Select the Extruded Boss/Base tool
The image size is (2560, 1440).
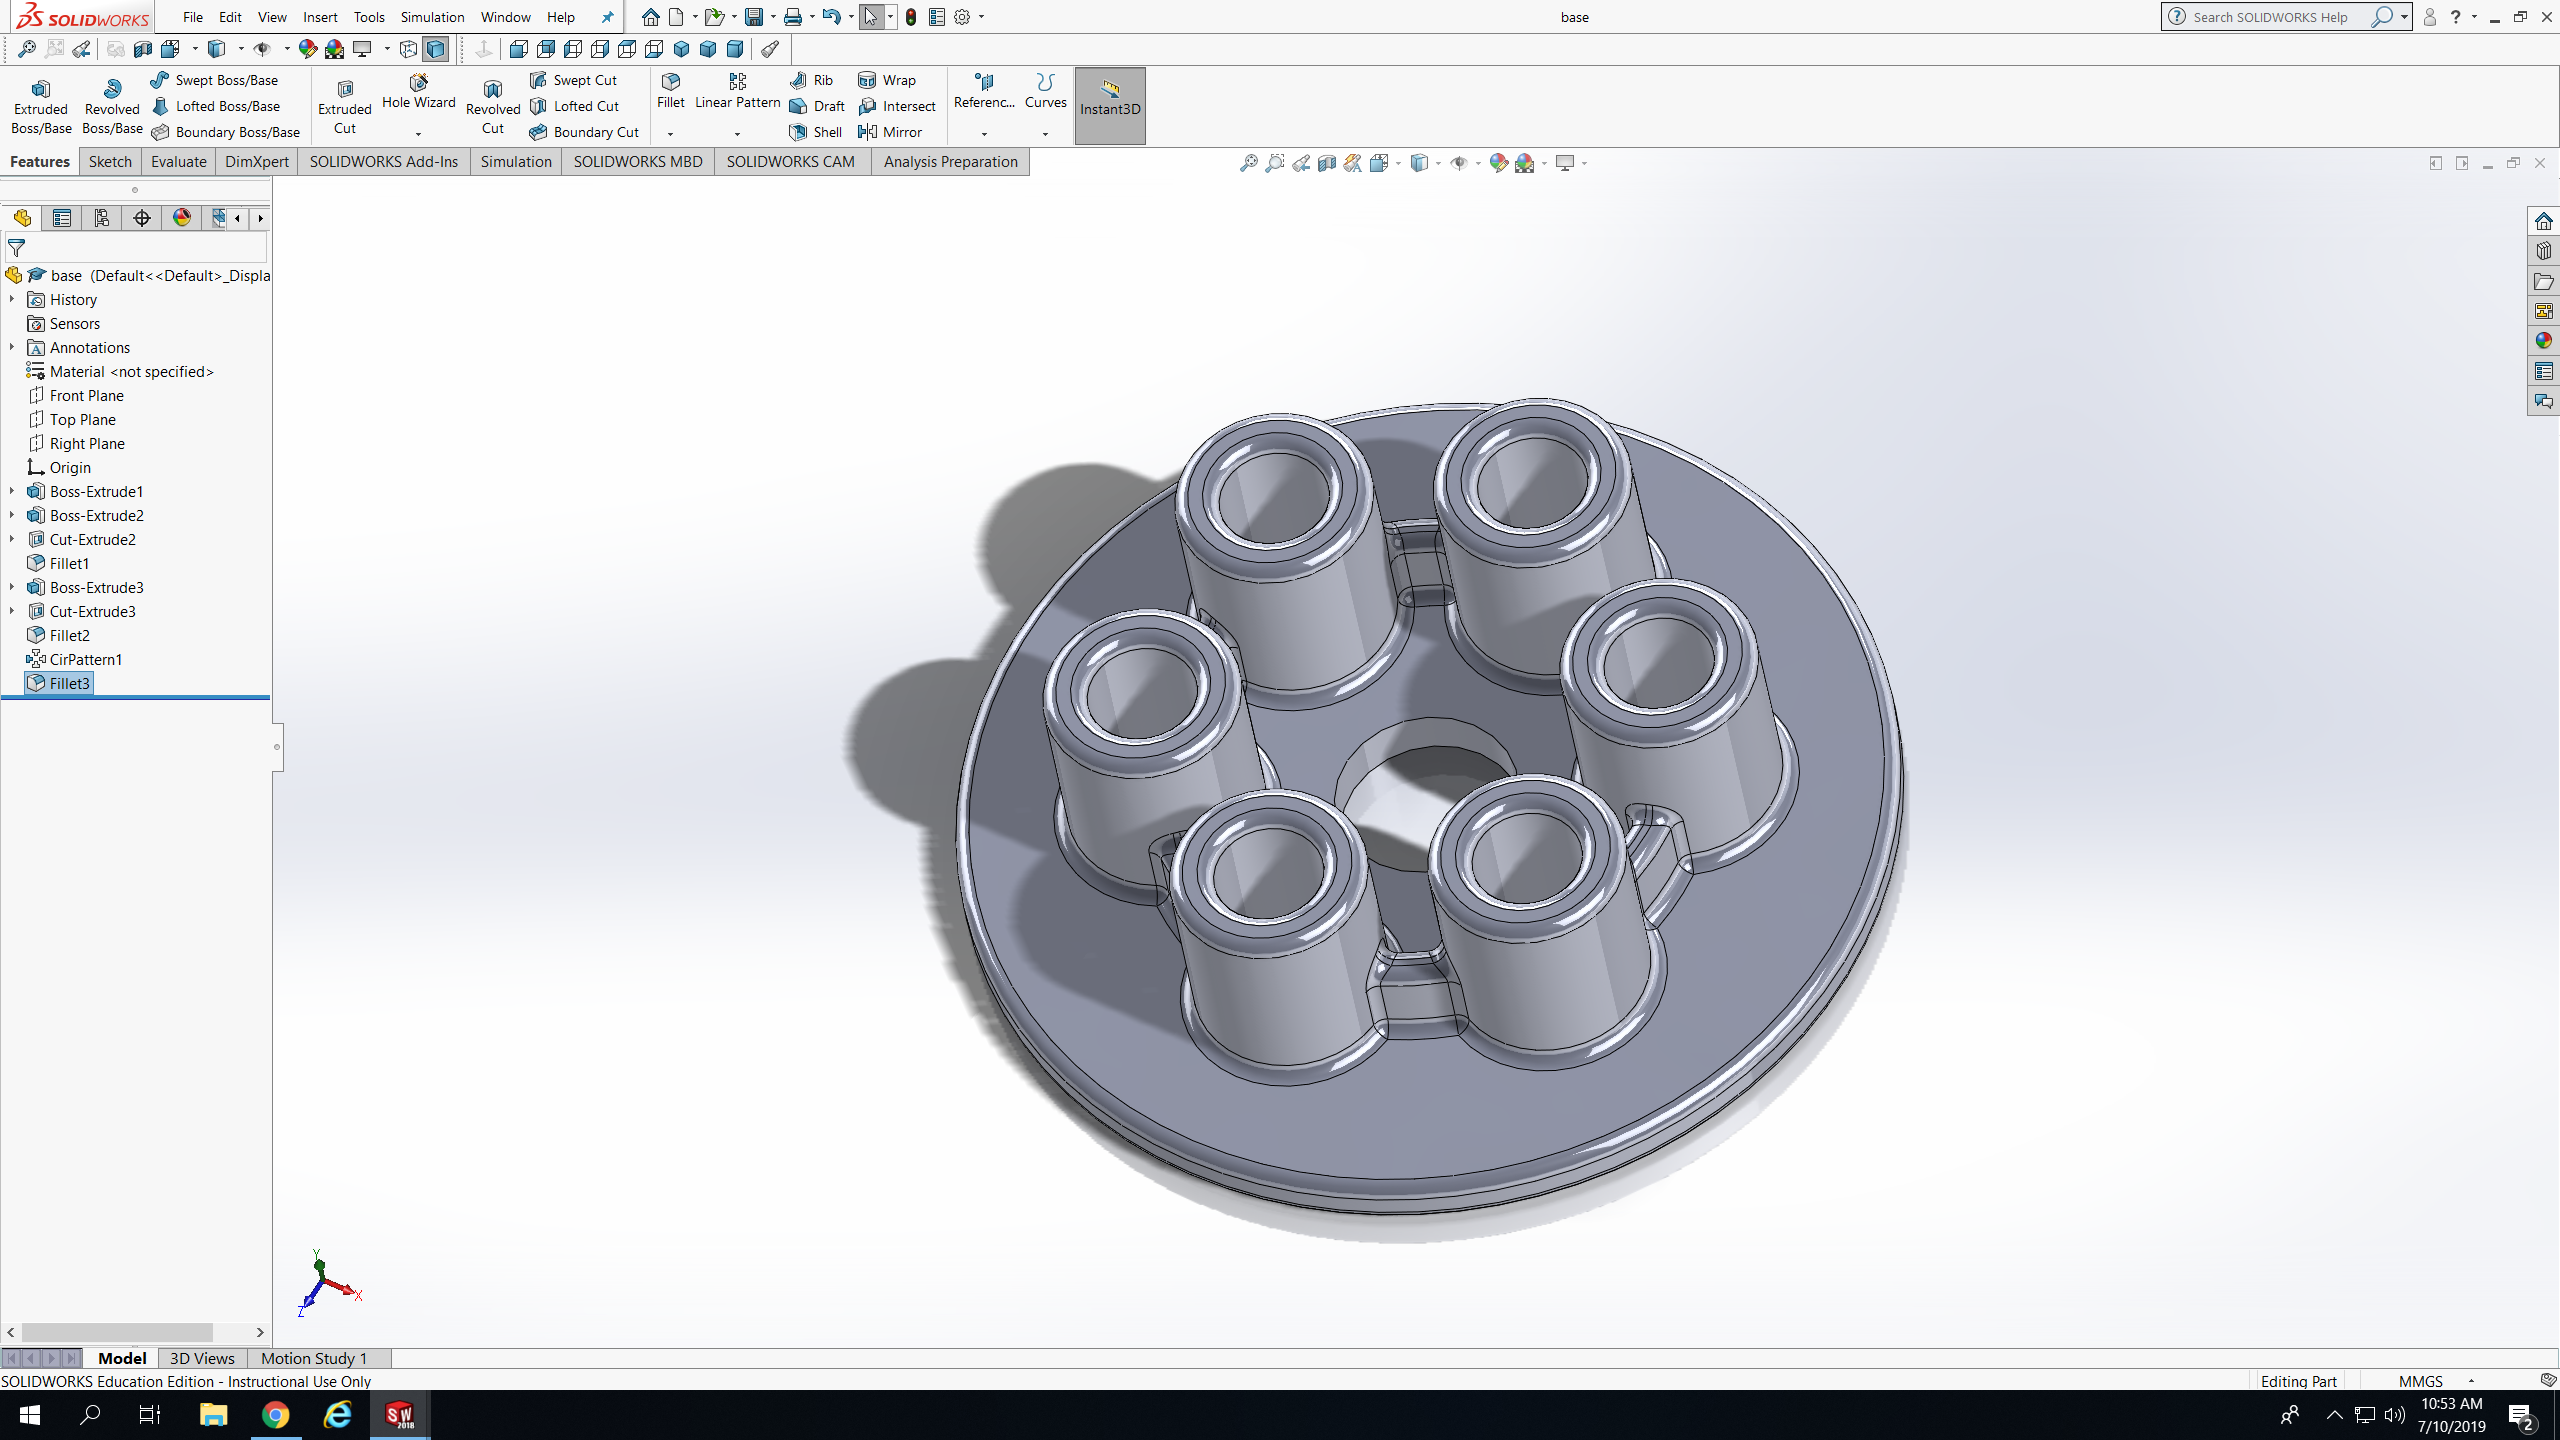click(41, 106)
